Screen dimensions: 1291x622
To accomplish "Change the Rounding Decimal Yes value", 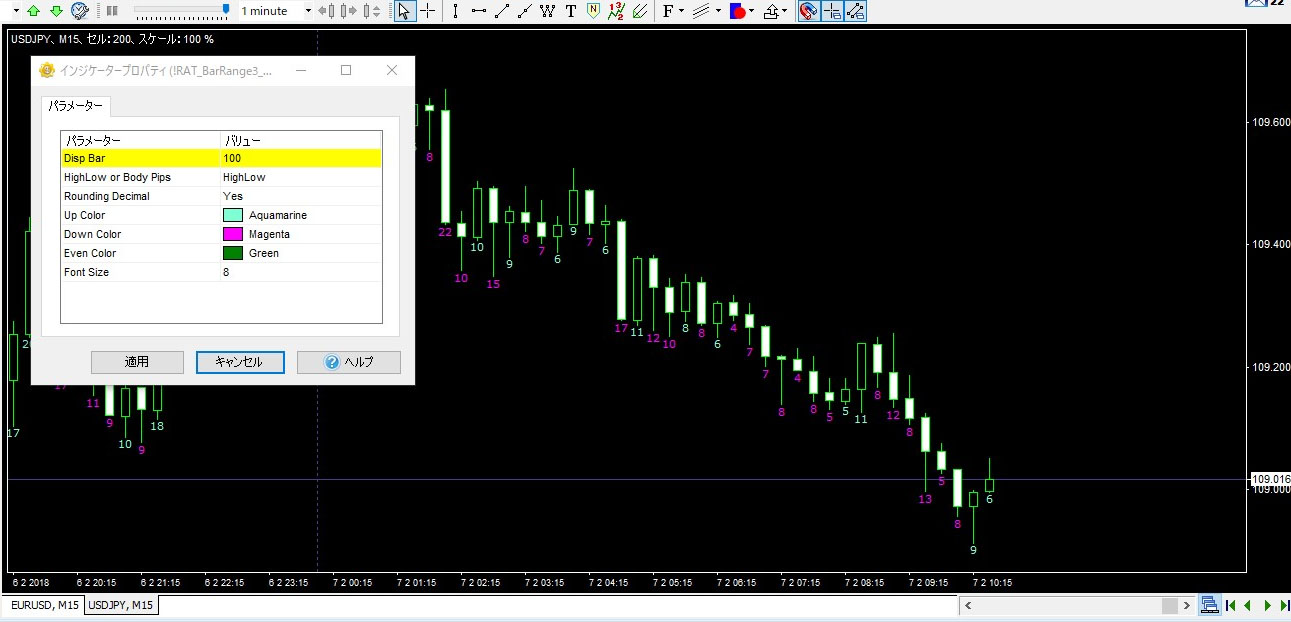I will tap(301, 196).
